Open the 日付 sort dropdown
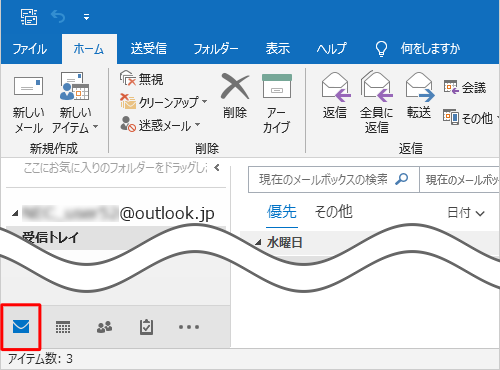 click(466, 213)
